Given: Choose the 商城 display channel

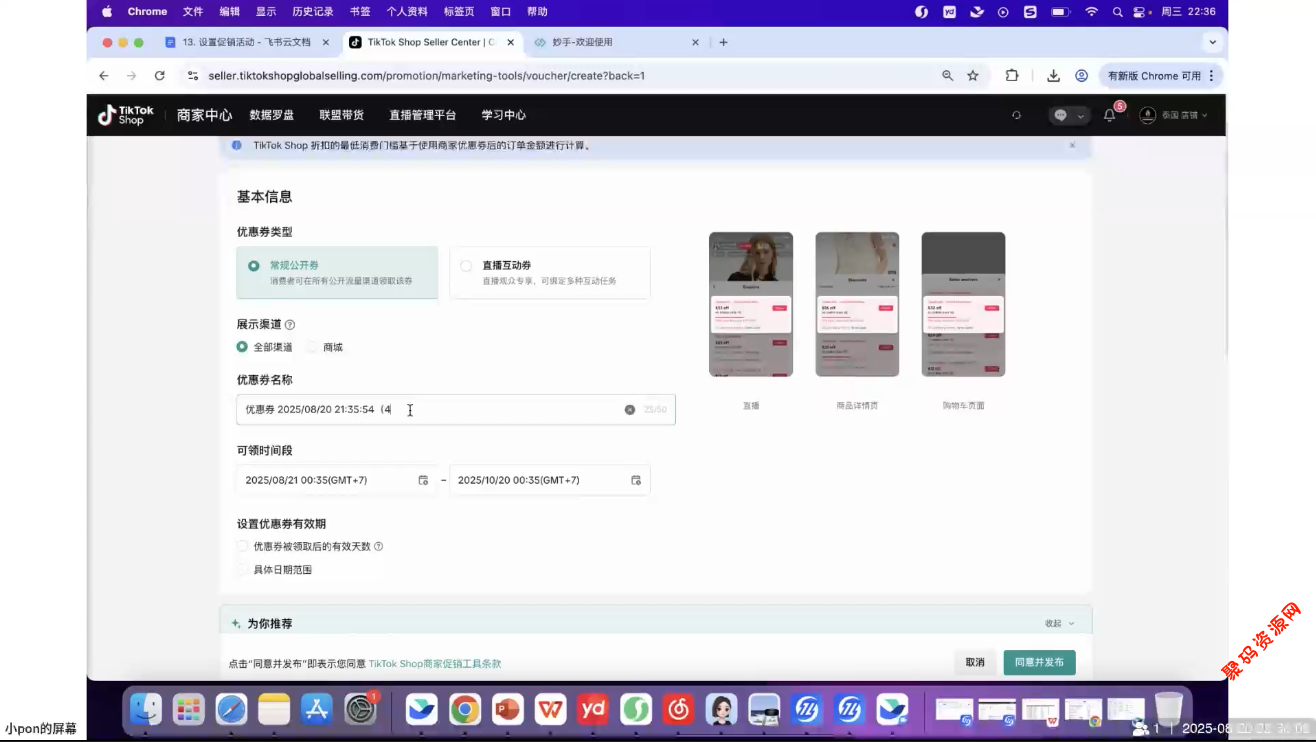Looking at the screenshot, I should pyautogui.click(x=313, y=347).
